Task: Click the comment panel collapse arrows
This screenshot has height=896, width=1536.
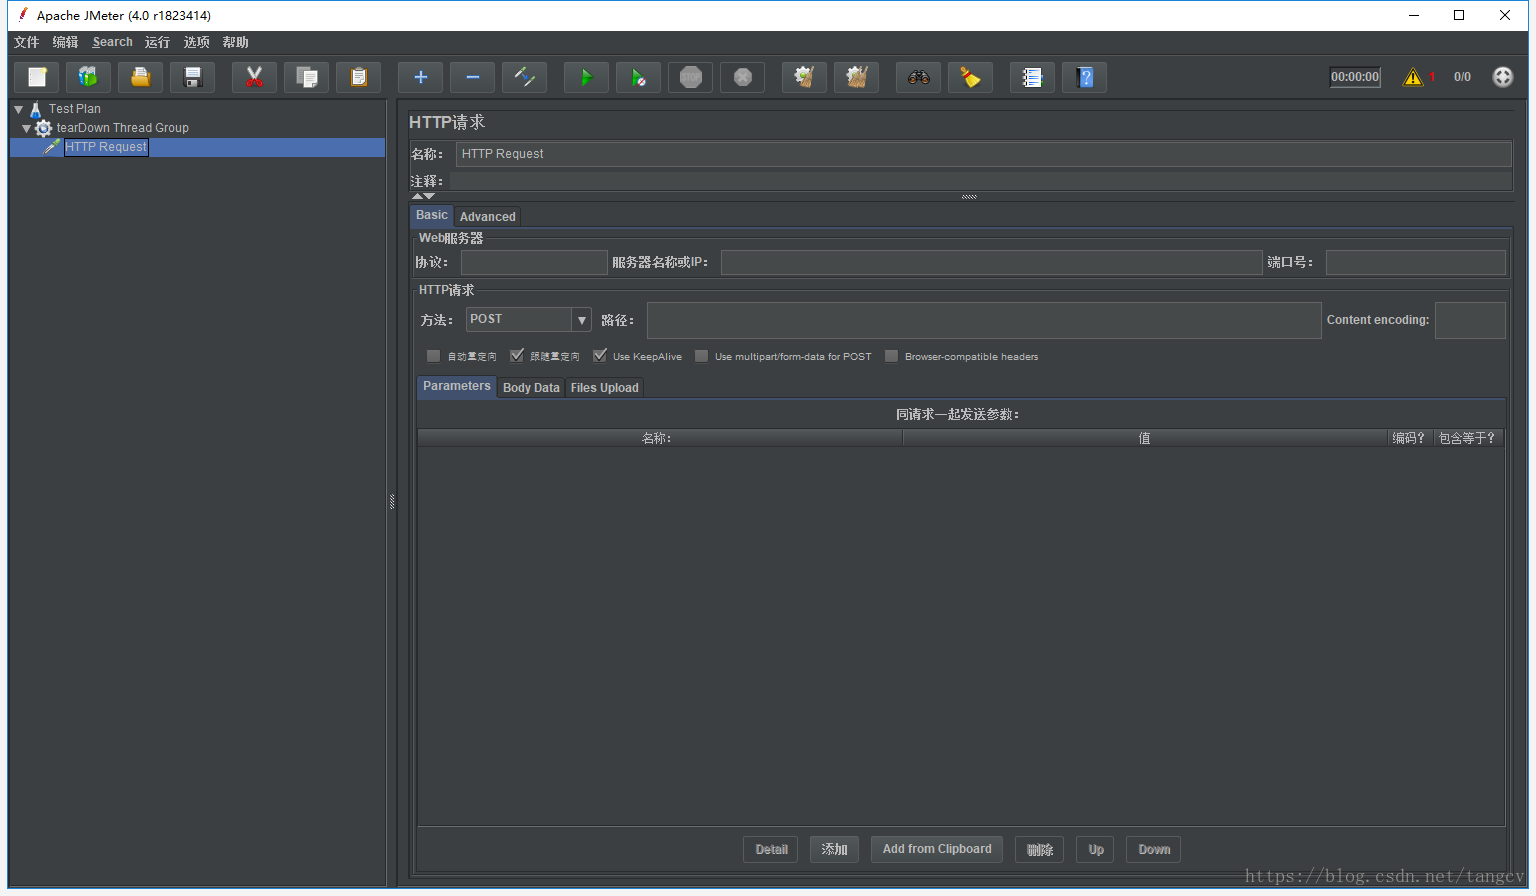Action: click(x=423, y=196)
